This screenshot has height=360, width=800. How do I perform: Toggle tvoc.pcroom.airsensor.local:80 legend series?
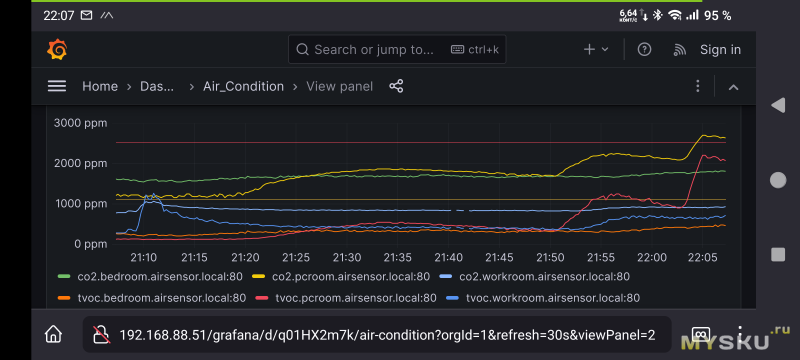click(x=356, y=298)
